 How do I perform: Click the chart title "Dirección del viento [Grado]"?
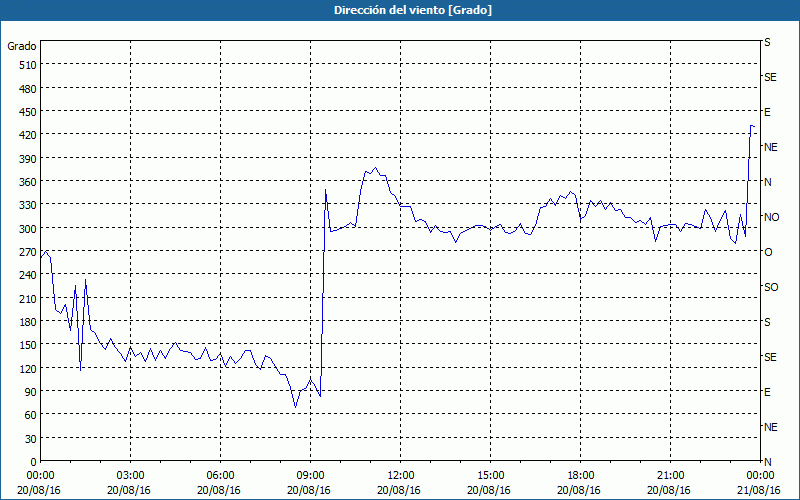click(x=413, y=10)
